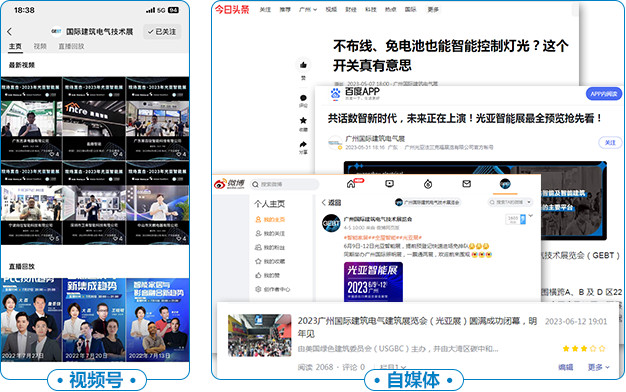Click 编辑 on the article card
Viewport: 626px width, 392px height.
coord(565,367)
